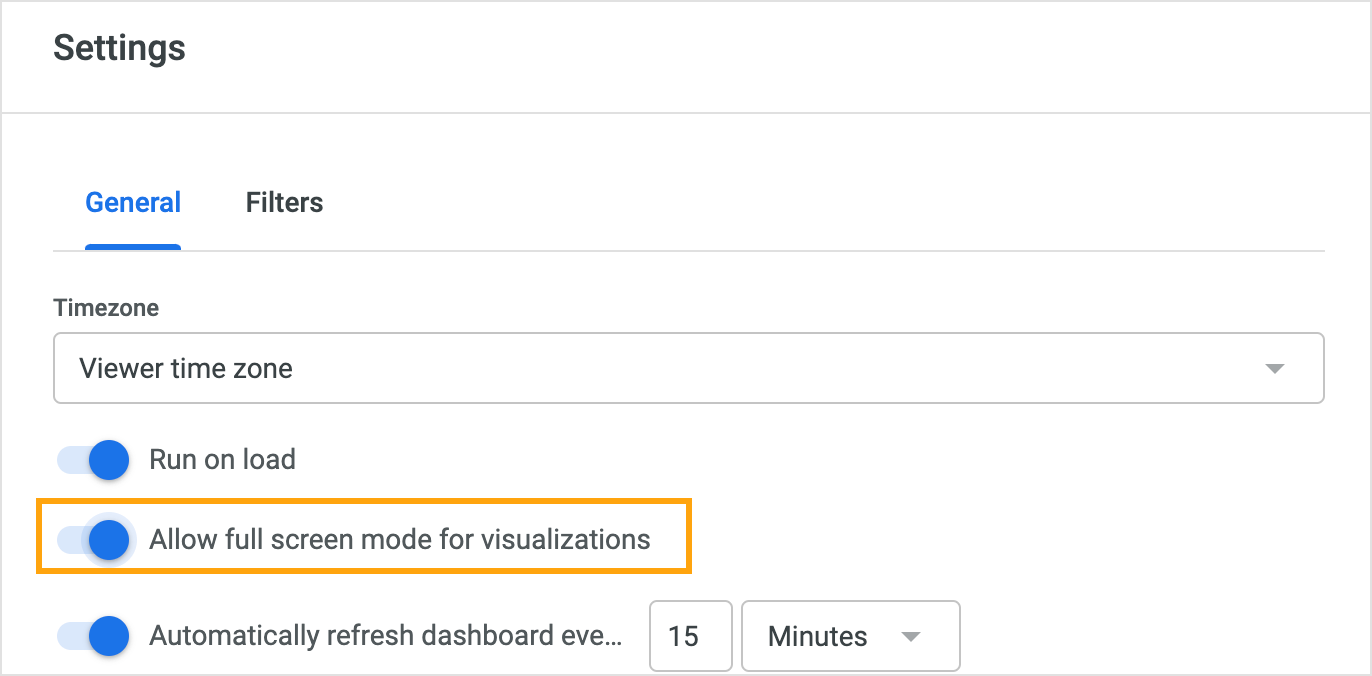Click the Automatically refresh dashboard label
Image resolution: width=1372 pixels, height=676 pixels.
tap(386, 636)
